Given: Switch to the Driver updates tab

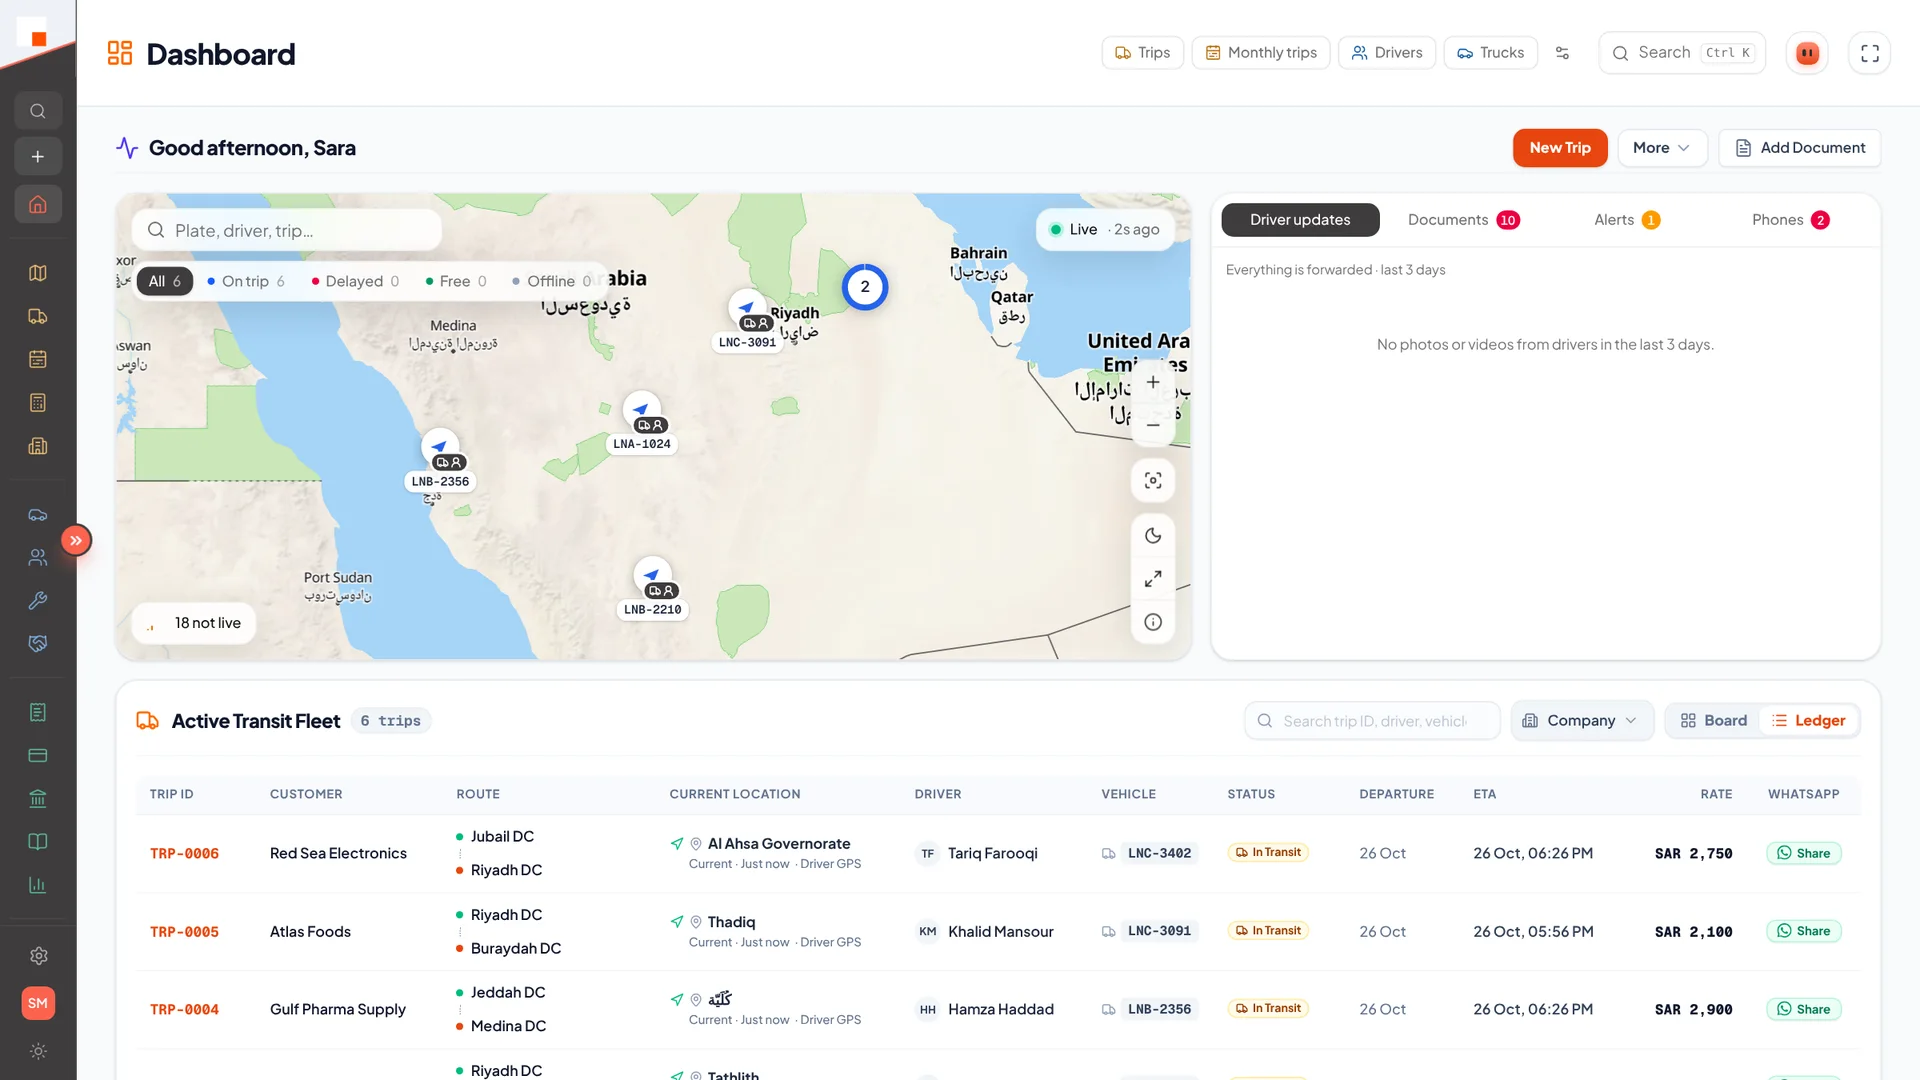Looking at the screenshot, I should coord(1300,220).
